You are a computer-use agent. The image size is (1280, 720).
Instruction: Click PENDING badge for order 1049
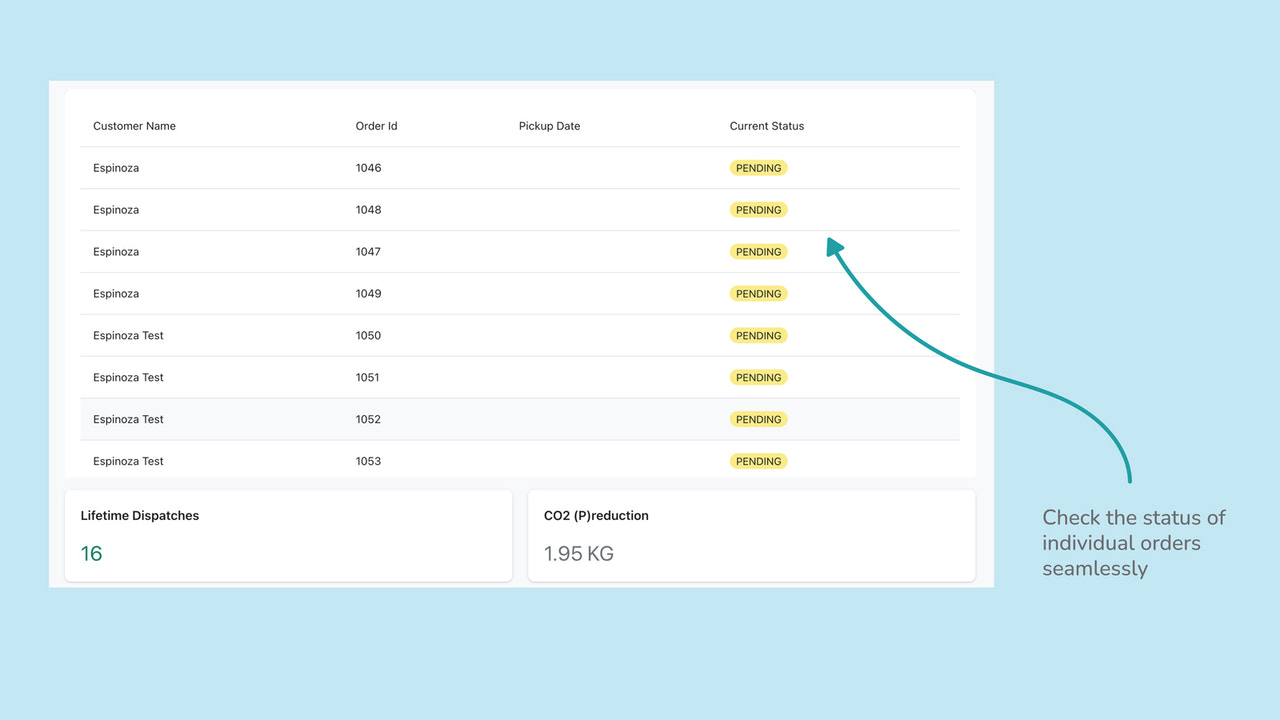coord(758,294)
